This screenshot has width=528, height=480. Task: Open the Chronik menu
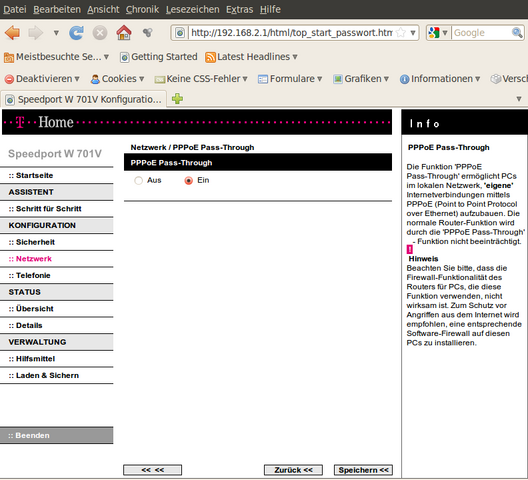142,9
